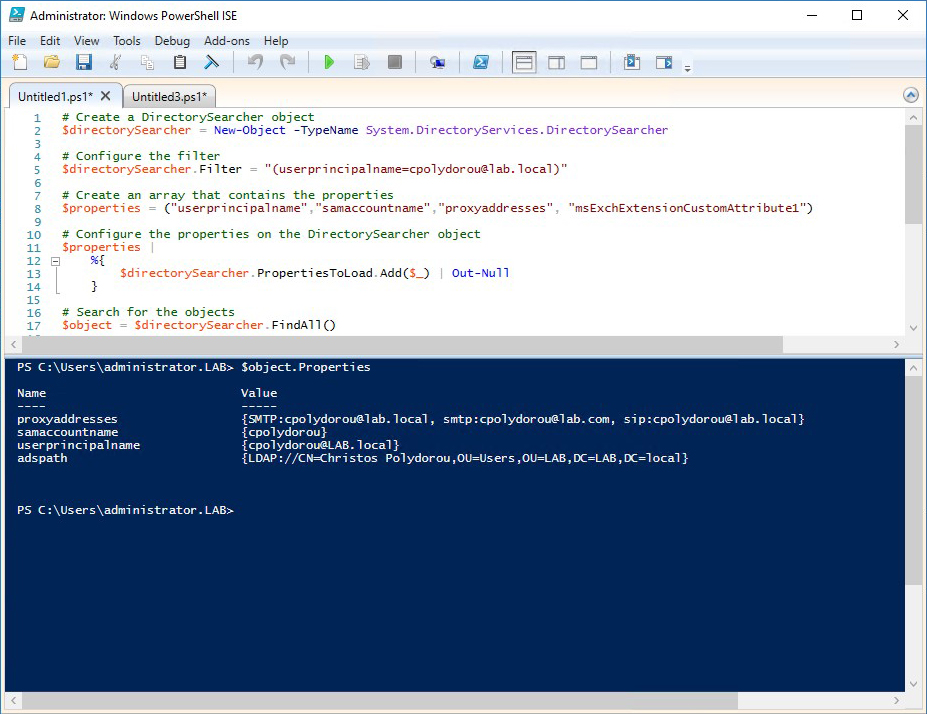Click console horizontal scroll right arrow
The image size is (927, 714).
tap(897, 700)
